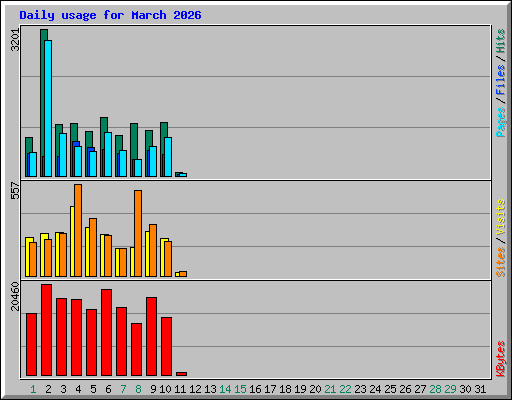The width and height of the screenshot is (512, 400).
Task: Click the small red KBytes bar for day 11
Action: point(181,374)
